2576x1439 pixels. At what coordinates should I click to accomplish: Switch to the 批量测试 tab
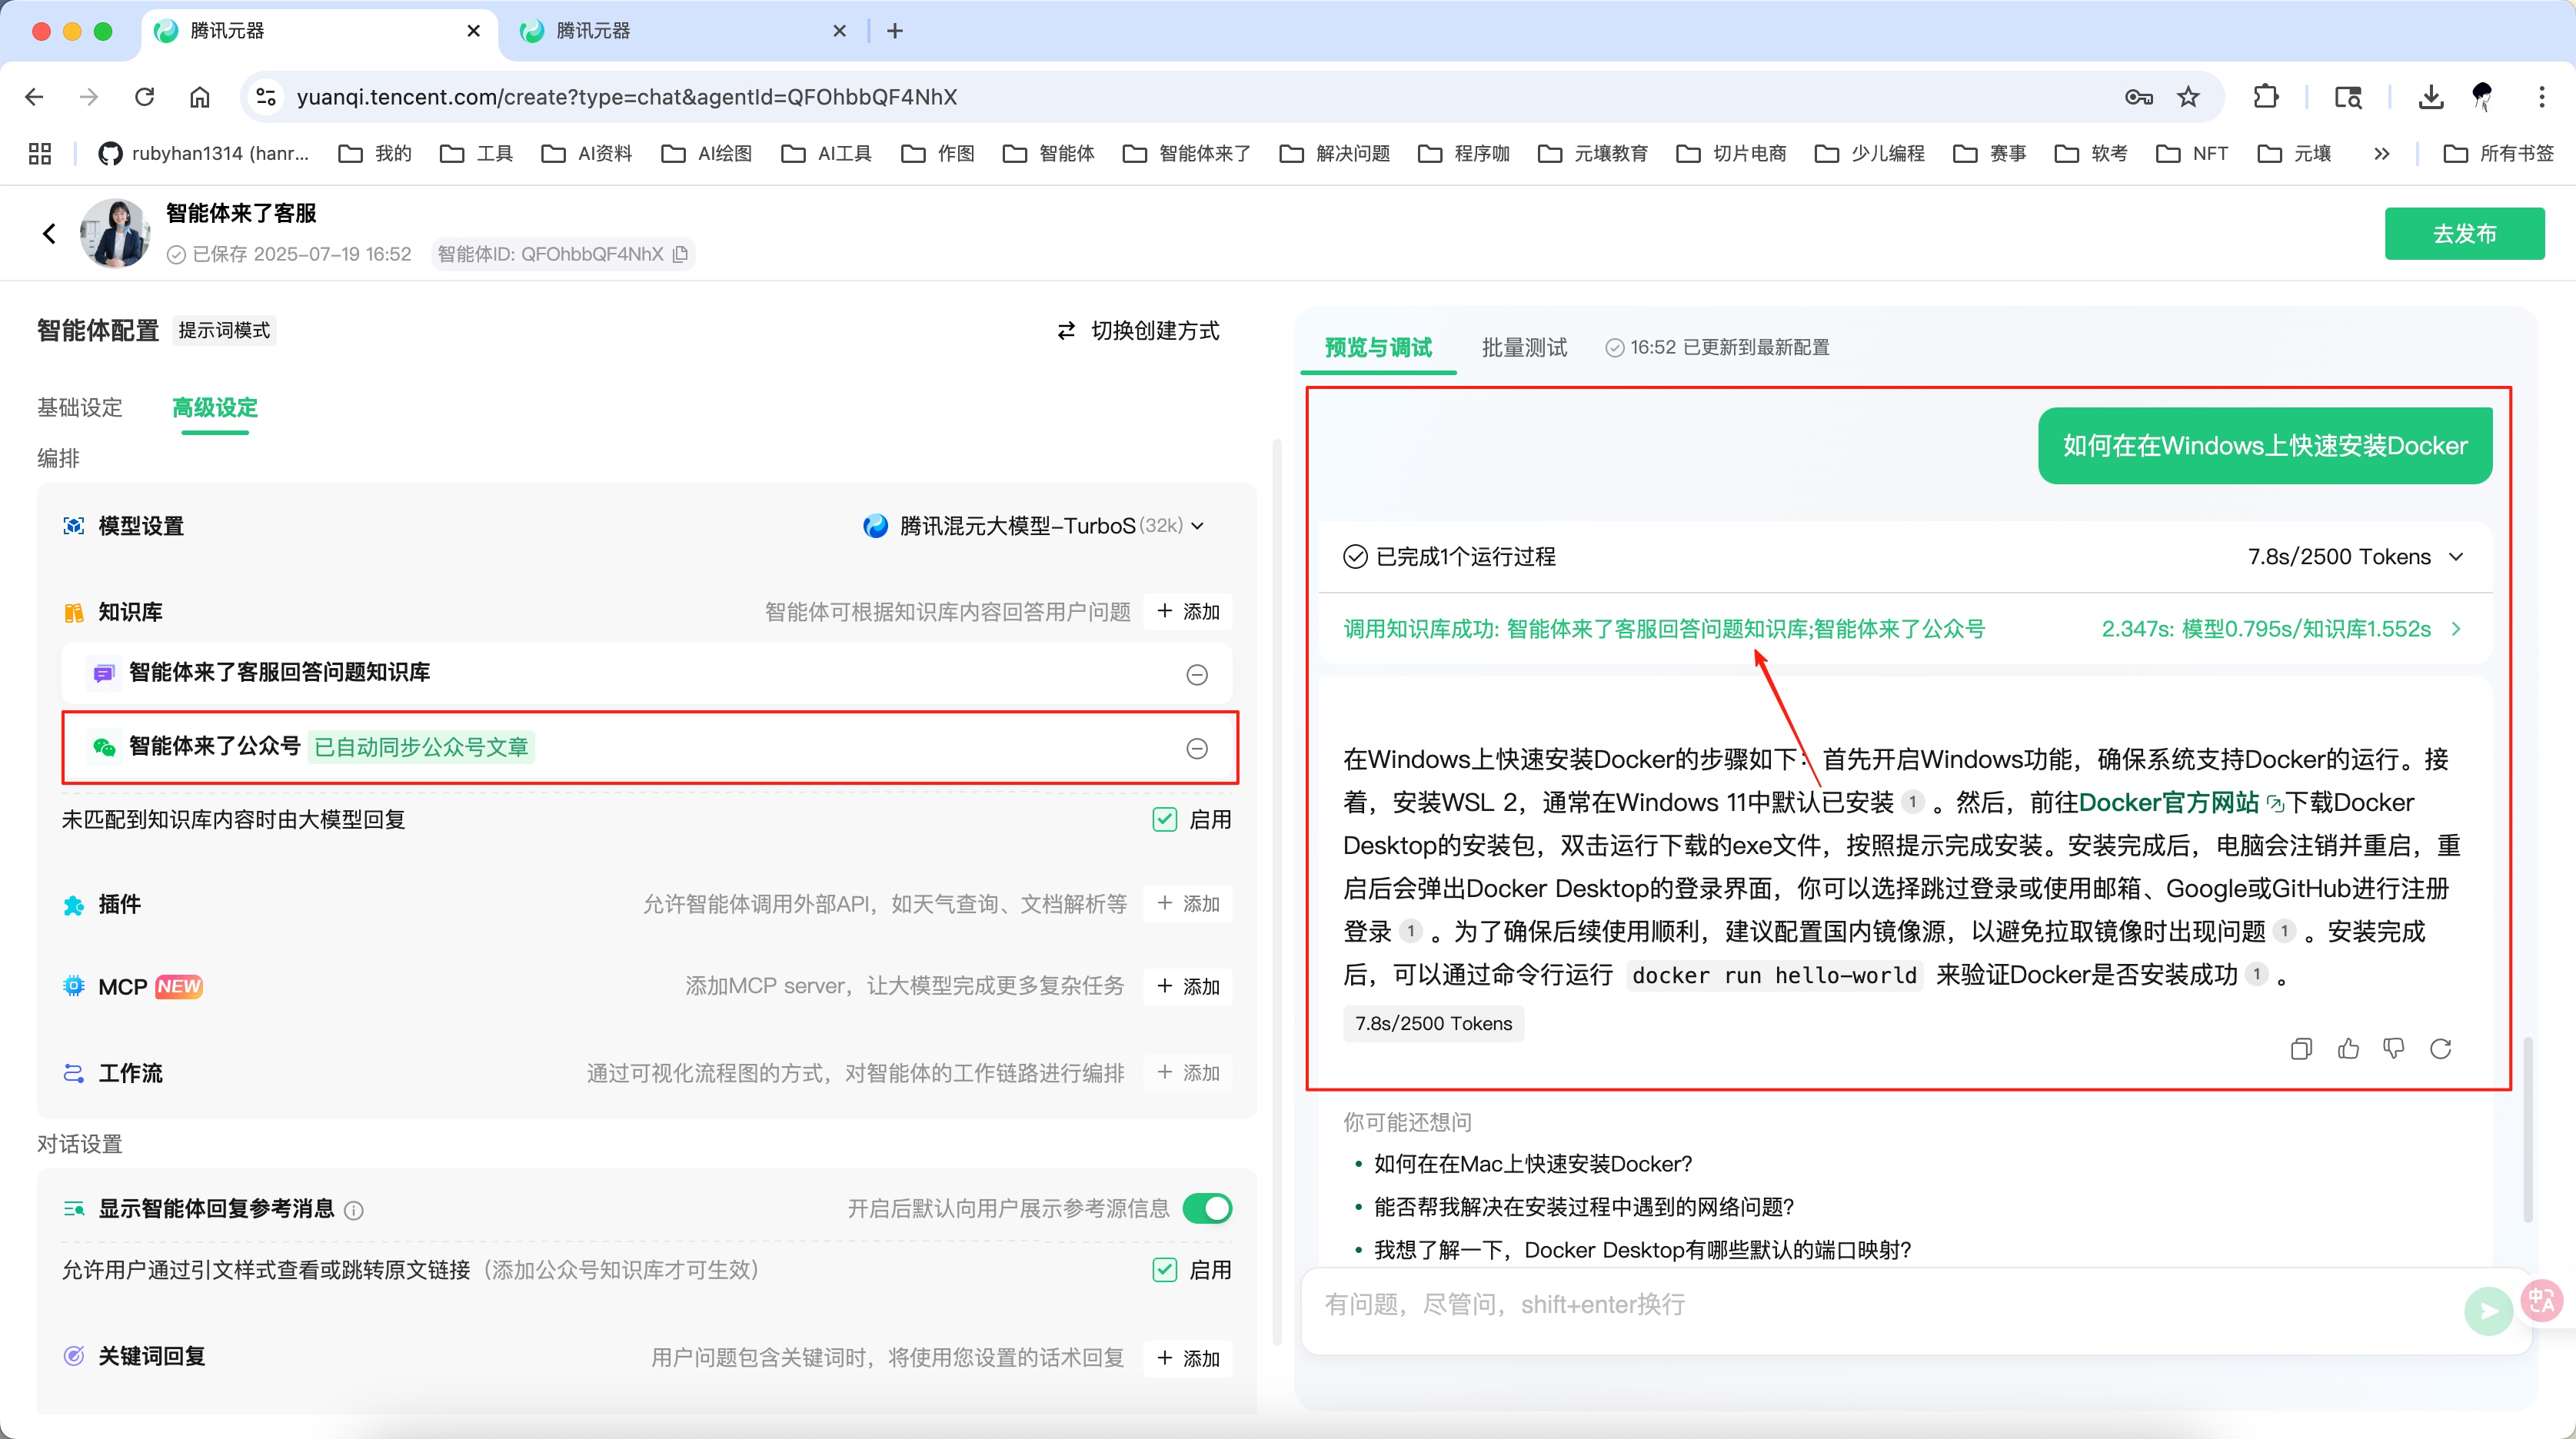(x=1523, y=347)
